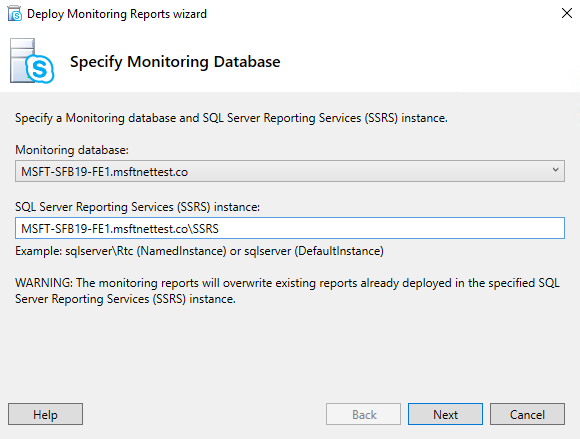580x439 pixels.
Task: Click the 'Monitoring database:' label
Action: (x=72, y=150)
